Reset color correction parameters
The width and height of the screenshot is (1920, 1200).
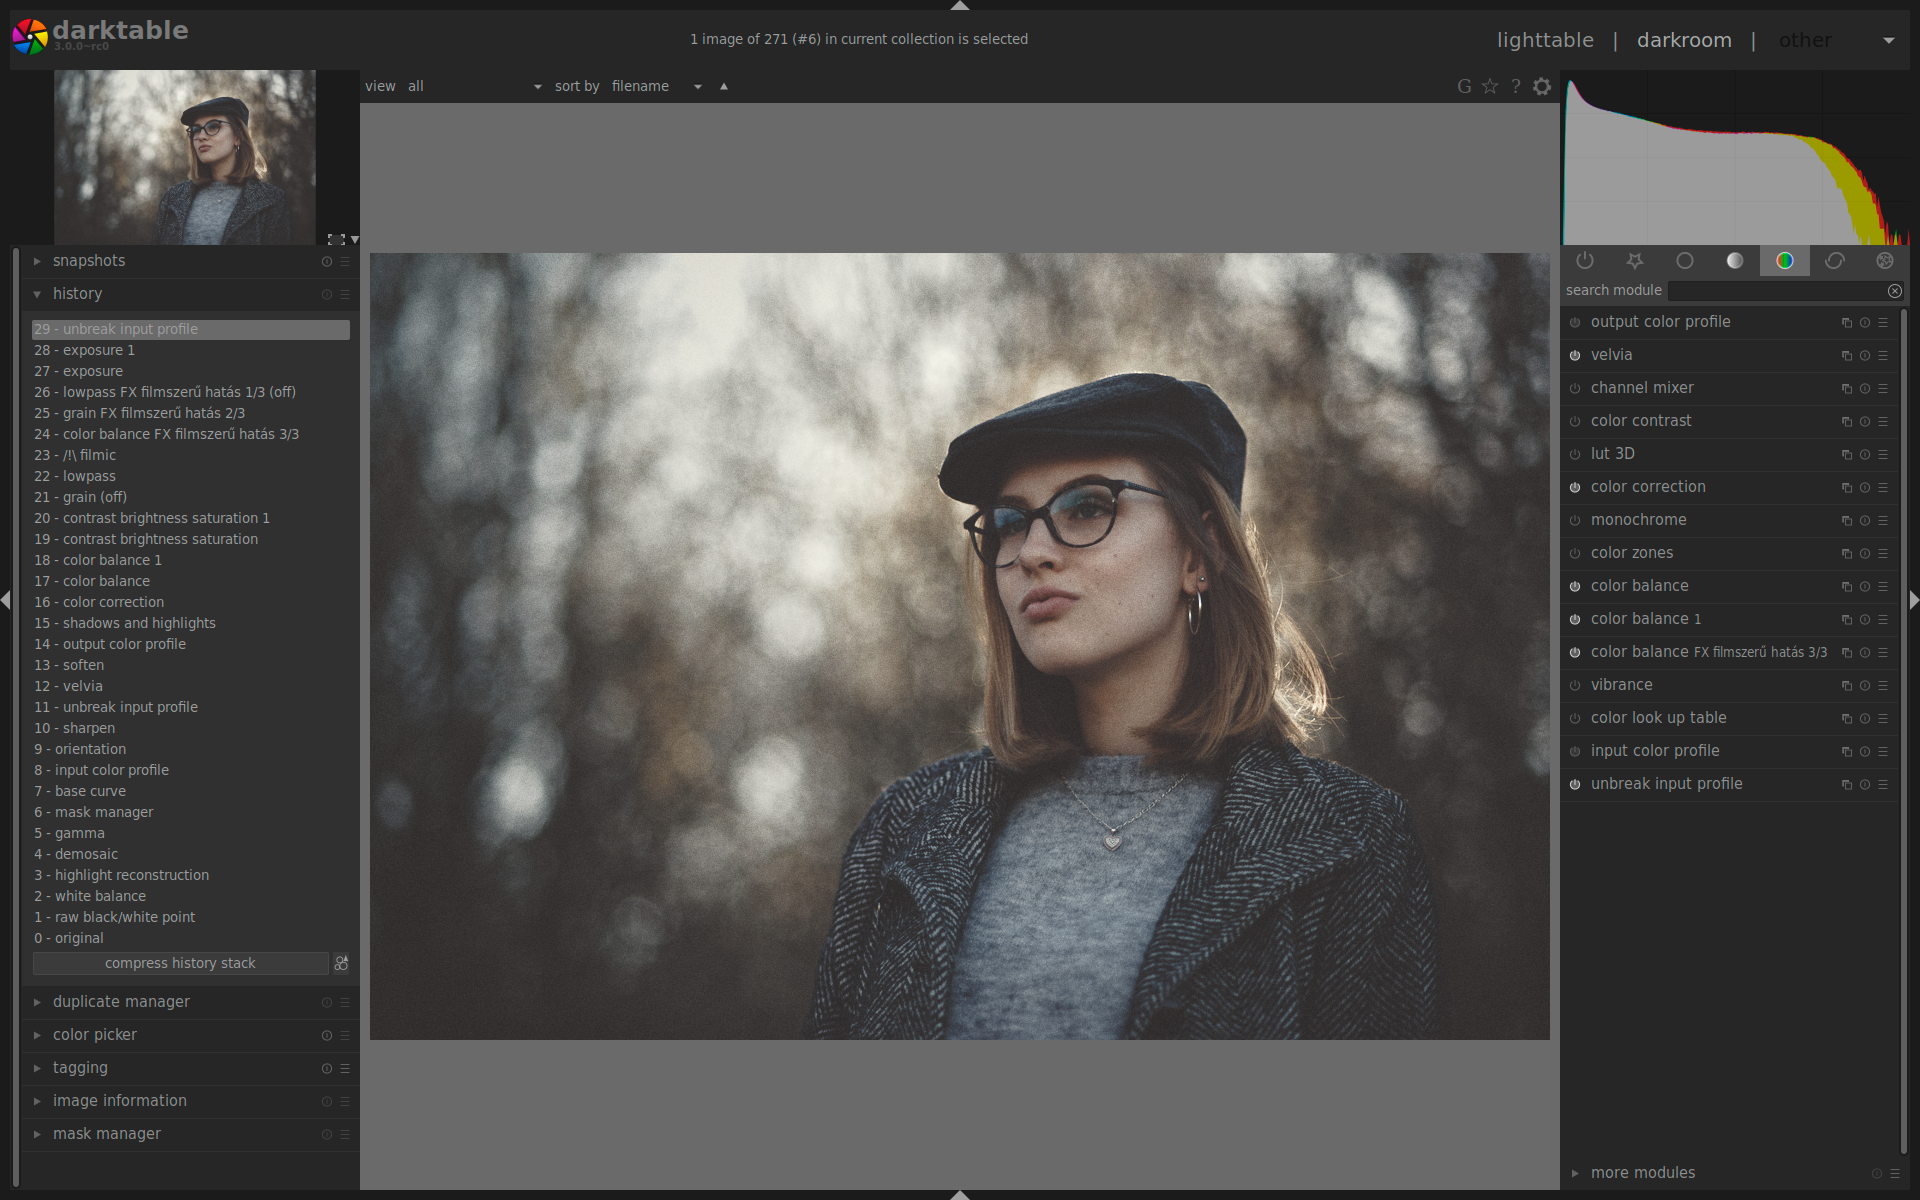click(1865, 488)
